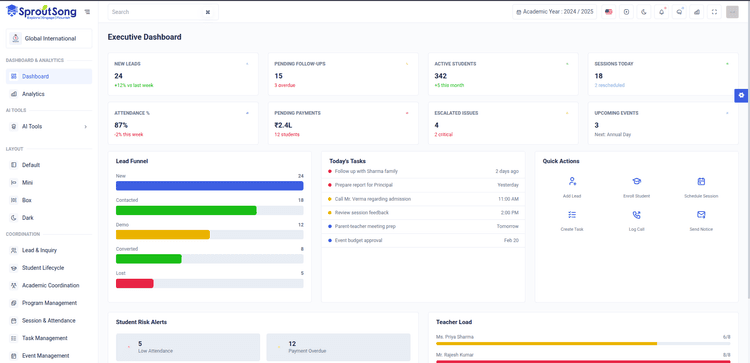Viewport: 750px width, 363px height.
Task: Click the Create Task checklist icon
Action: 572,215
